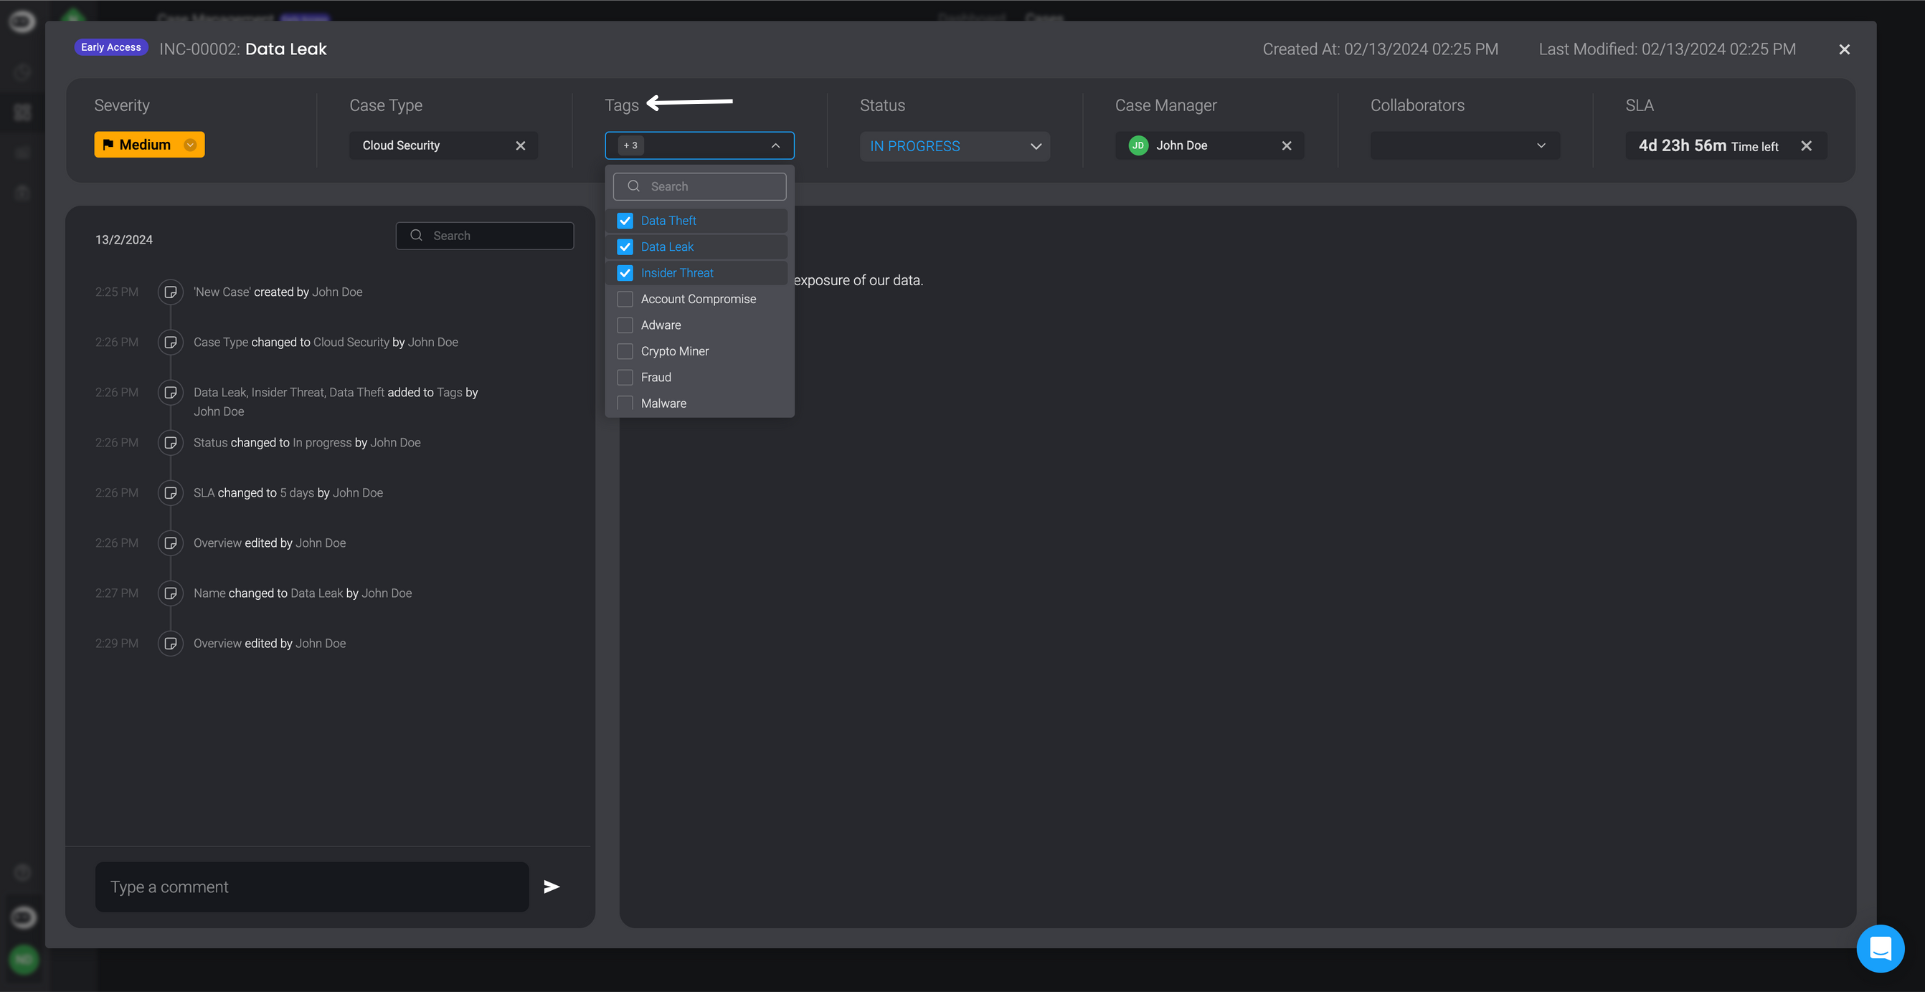This screenshot has width=1925, height=992.
Task: Open the Collaborators dropdown
Action: click(1464, 146)
